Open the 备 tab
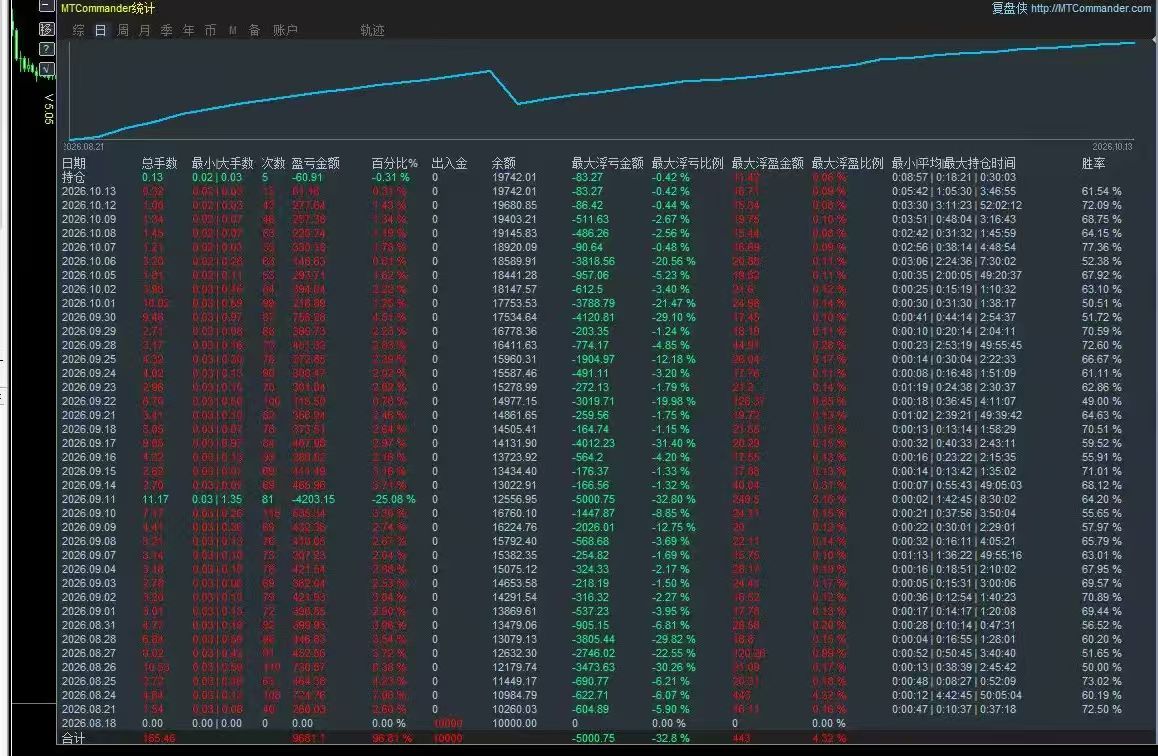The height and width of the screenshot is (756, 1158). point(255,30)
